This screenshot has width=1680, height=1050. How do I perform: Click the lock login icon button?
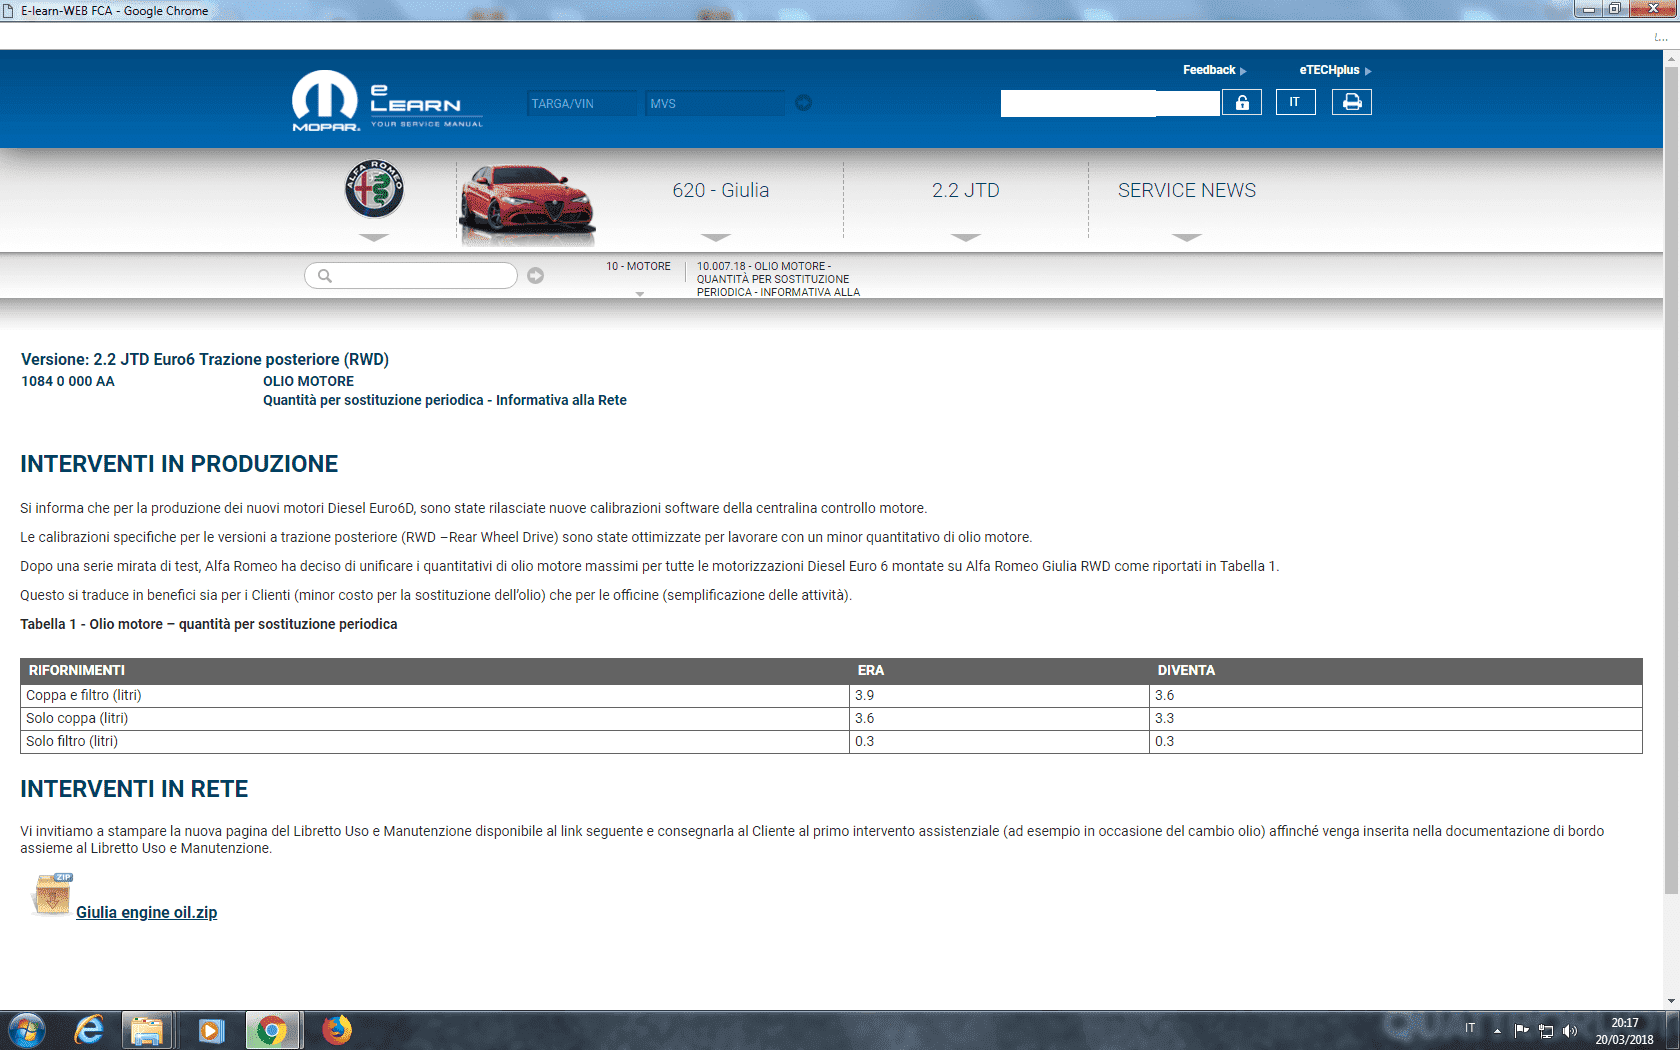[x=1242, y=102]
